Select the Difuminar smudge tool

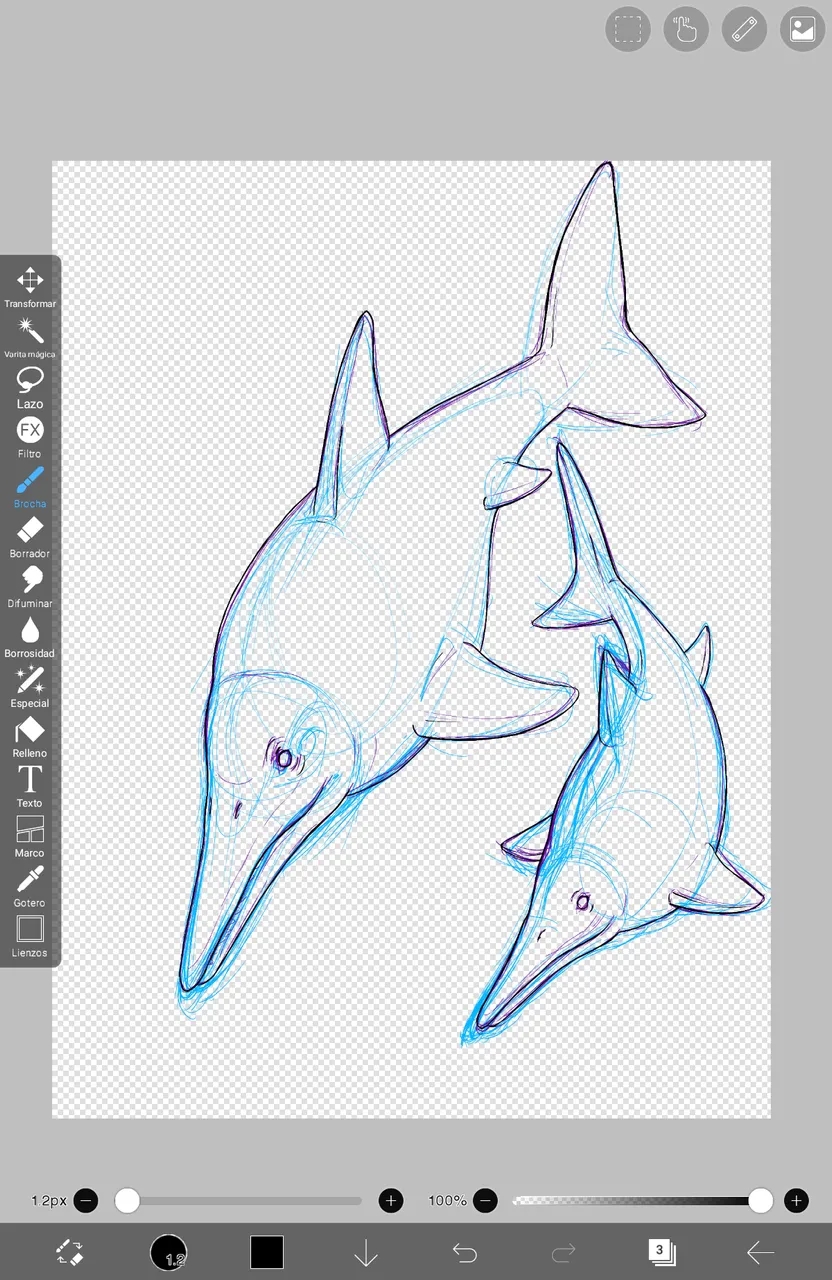pyautogui.click(x=30, y=587)
